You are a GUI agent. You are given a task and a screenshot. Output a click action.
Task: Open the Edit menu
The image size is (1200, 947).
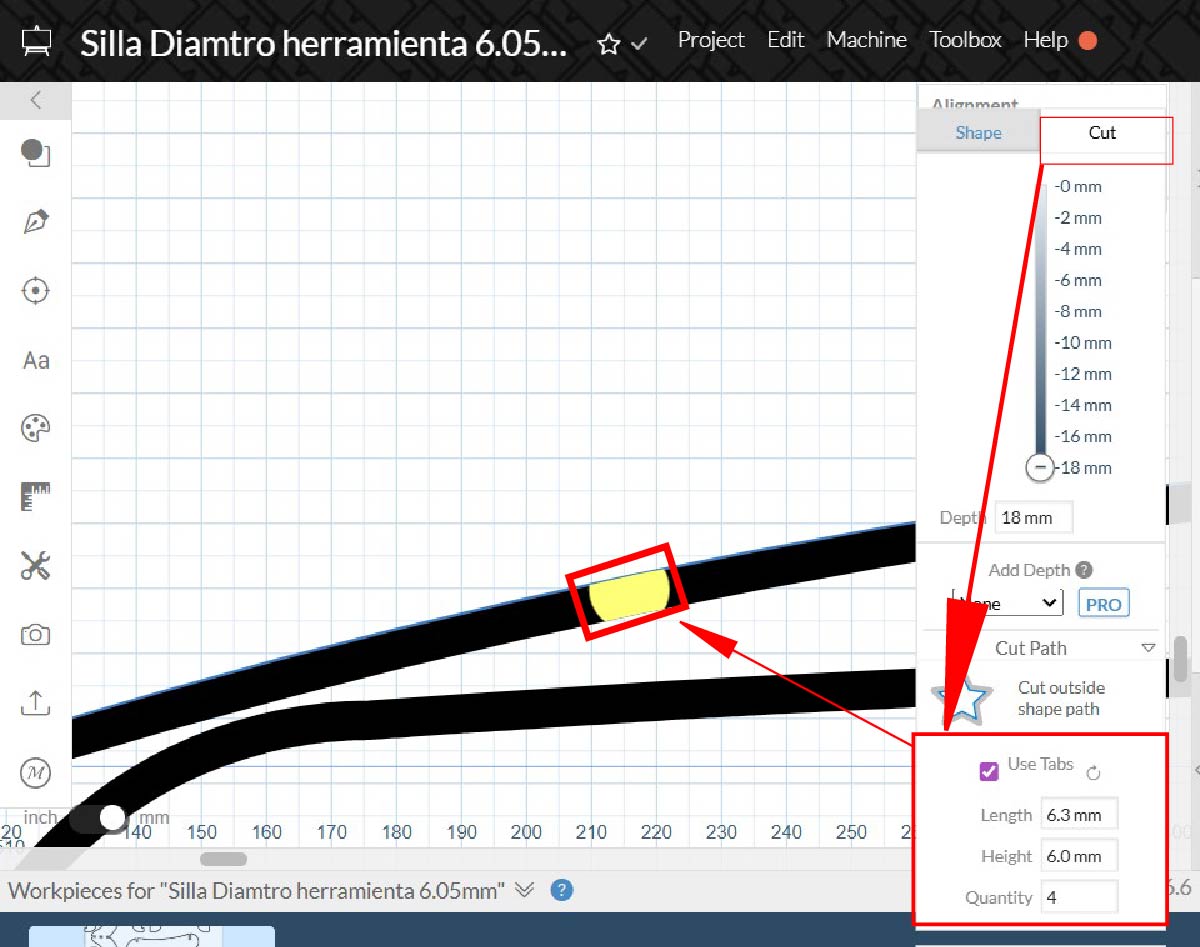point(786,40)
